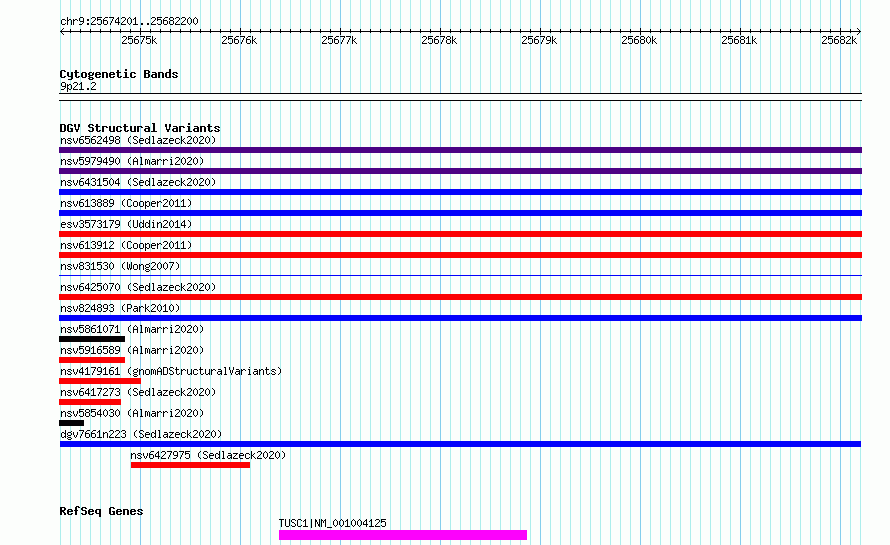Click the DGV Structural Variants track heading

[140, 128]
